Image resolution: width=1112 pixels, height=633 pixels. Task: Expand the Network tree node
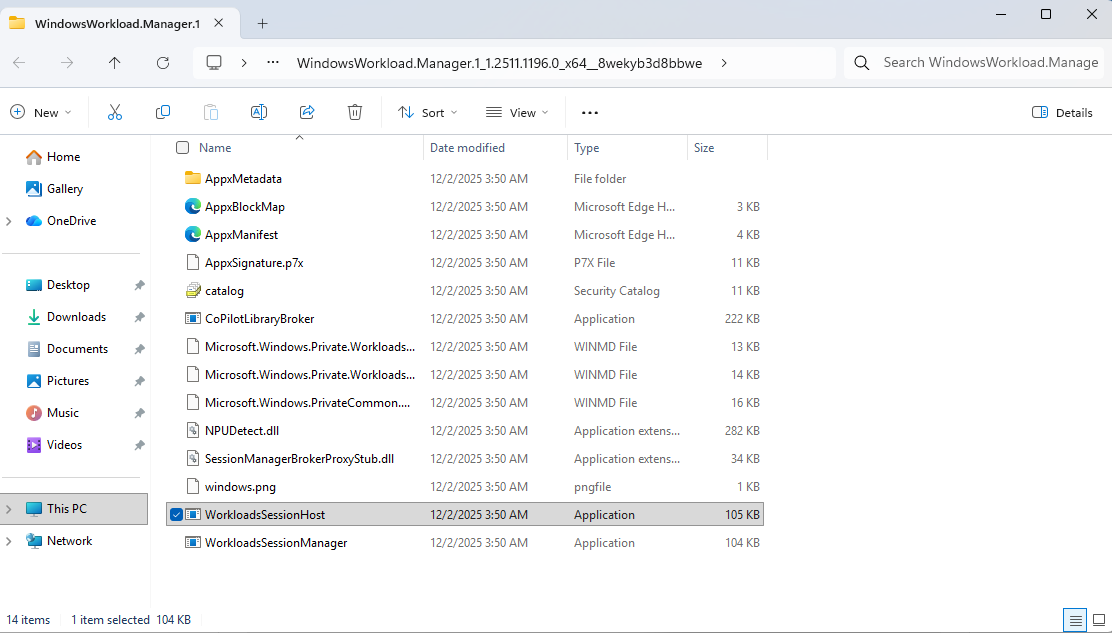point(9,541)
